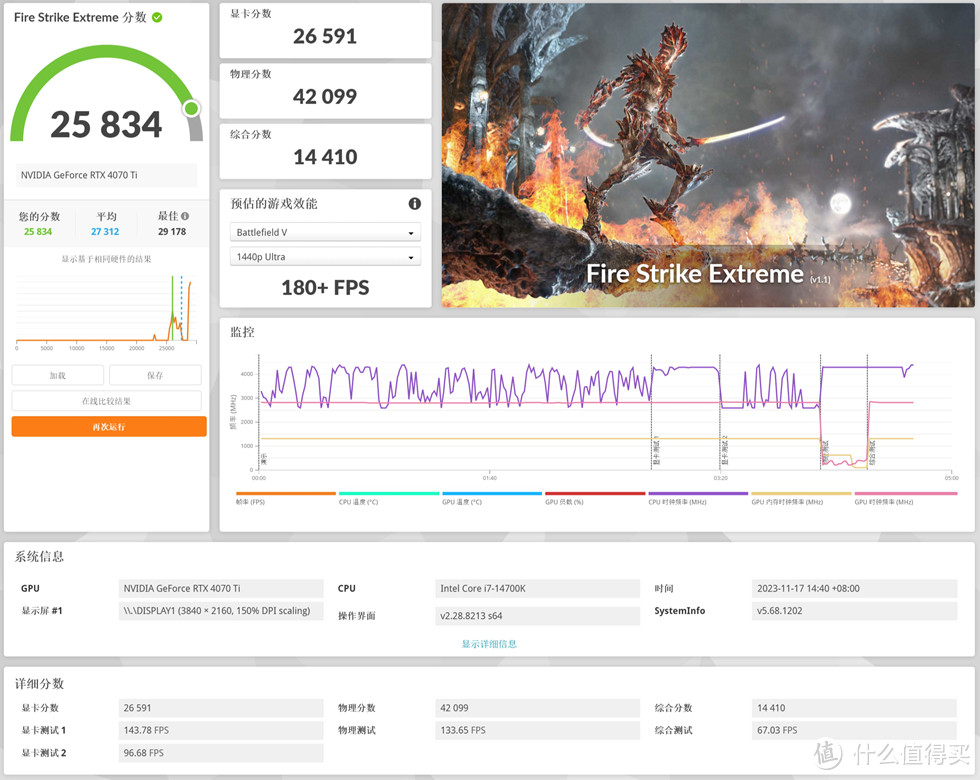The image size is (980, 780).
Task: Click the info icon next to 最佳
Action: coord(185,216)
